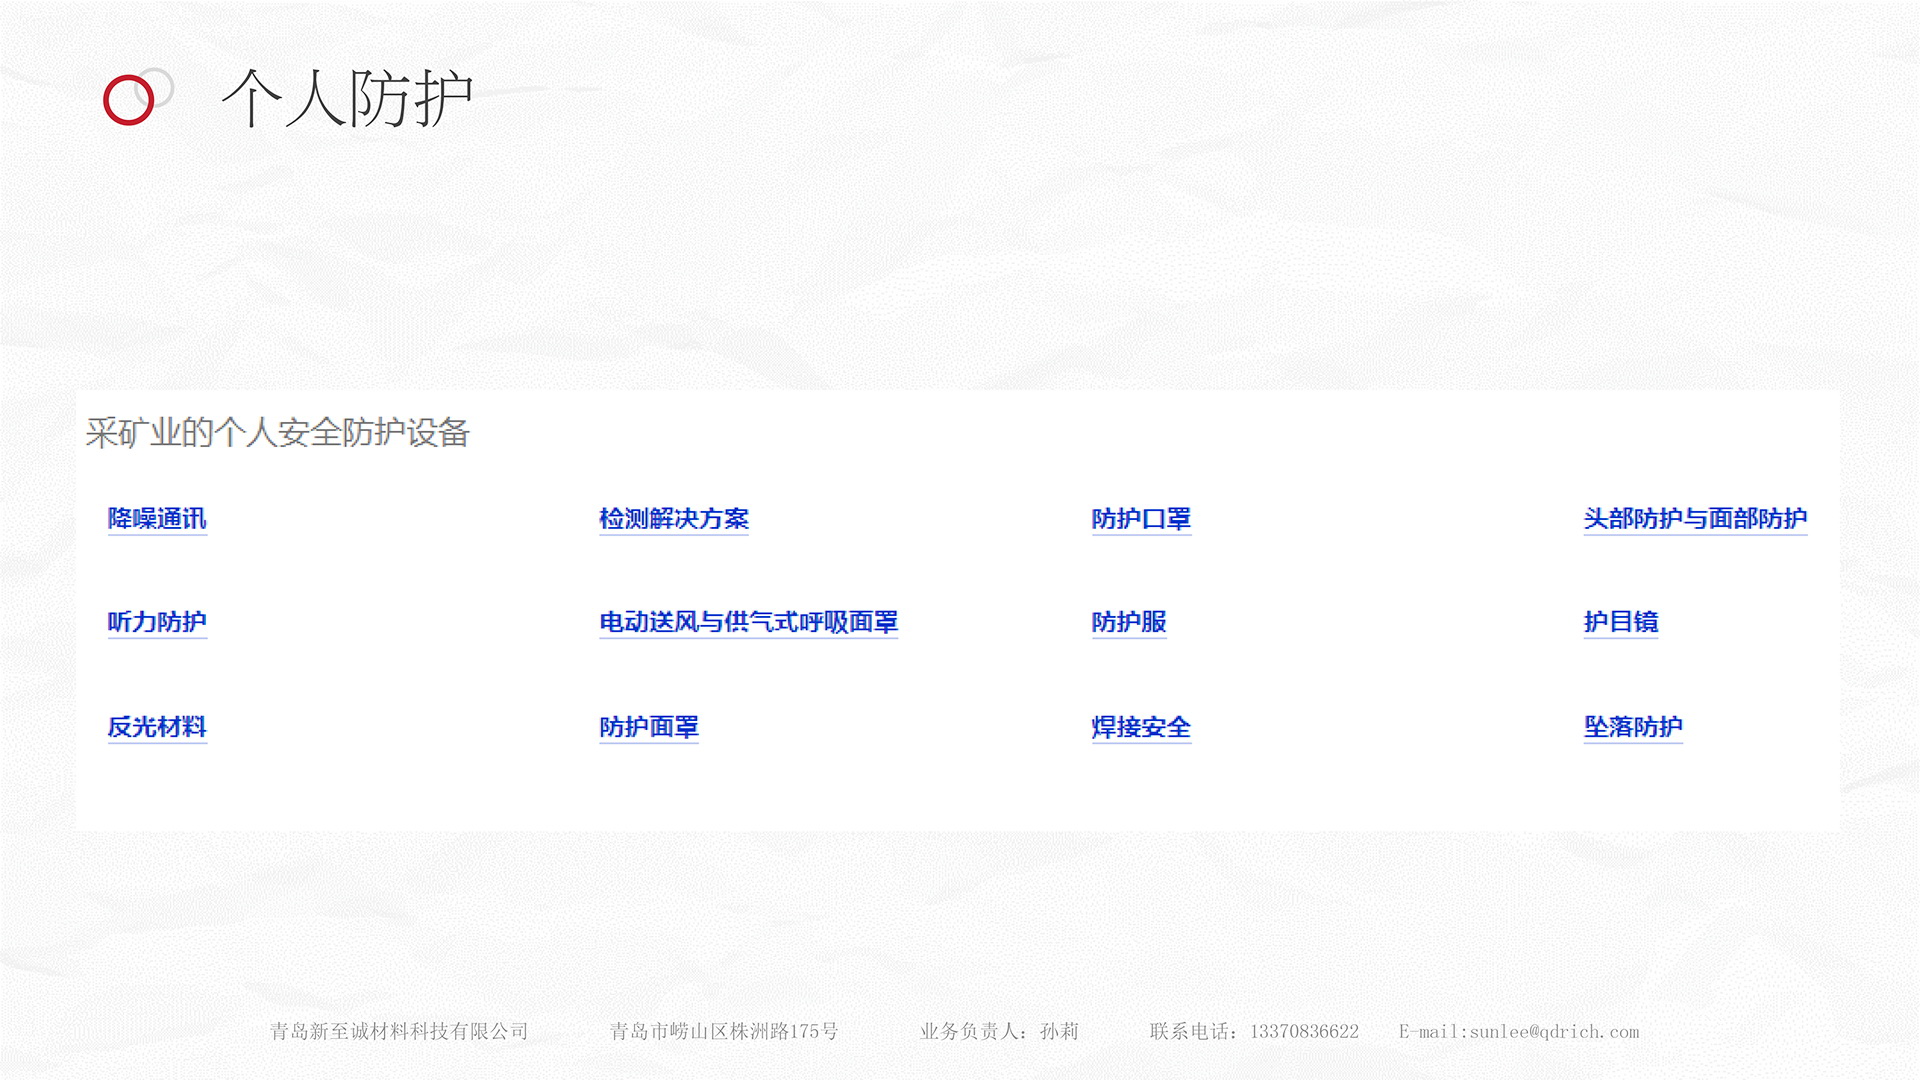Screen dimensions: 1920x1080
Task: Open the 听力防护 link
Action: coord(157,622)
